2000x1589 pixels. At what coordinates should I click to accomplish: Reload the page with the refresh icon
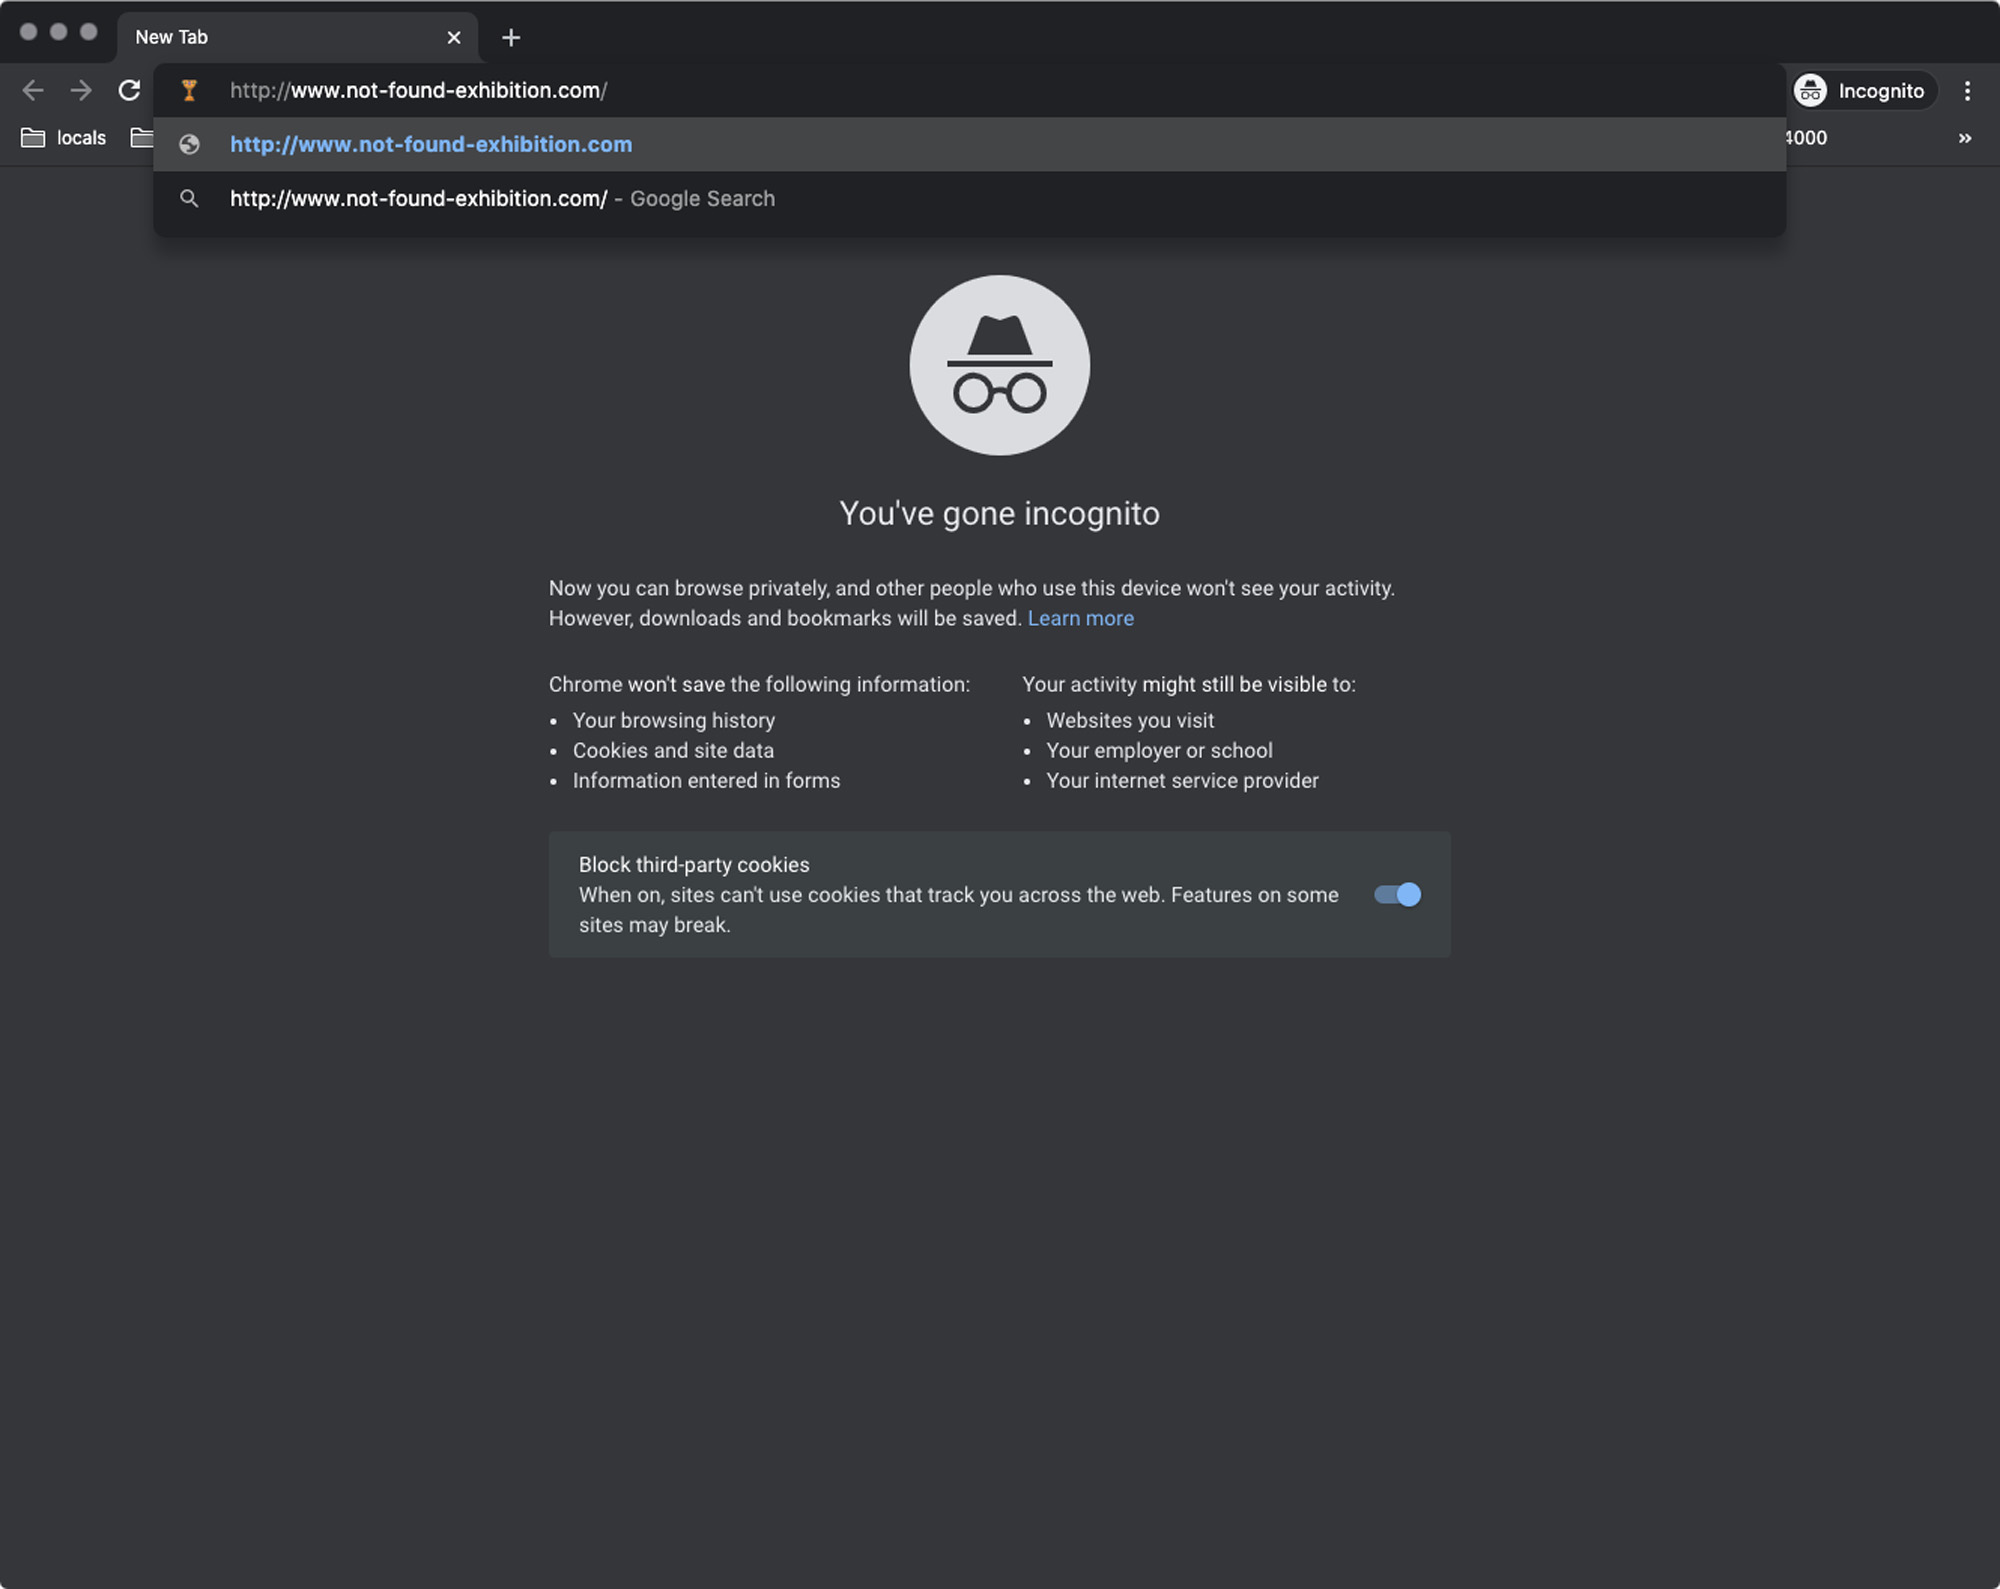tap(129, 90)
